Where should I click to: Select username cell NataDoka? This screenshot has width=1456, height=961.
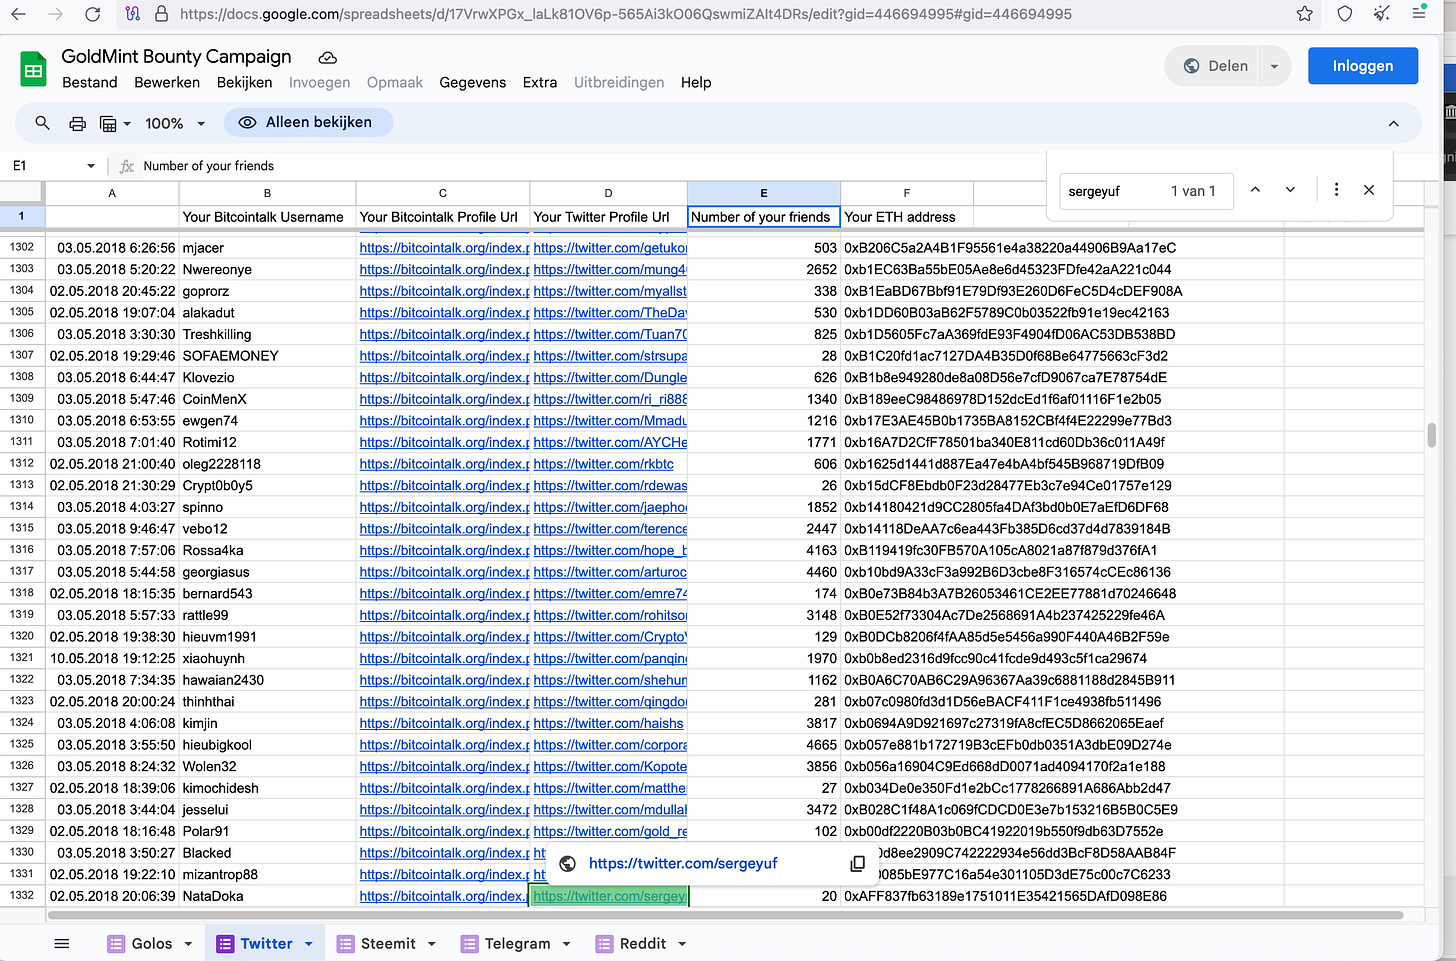point(267,896)
